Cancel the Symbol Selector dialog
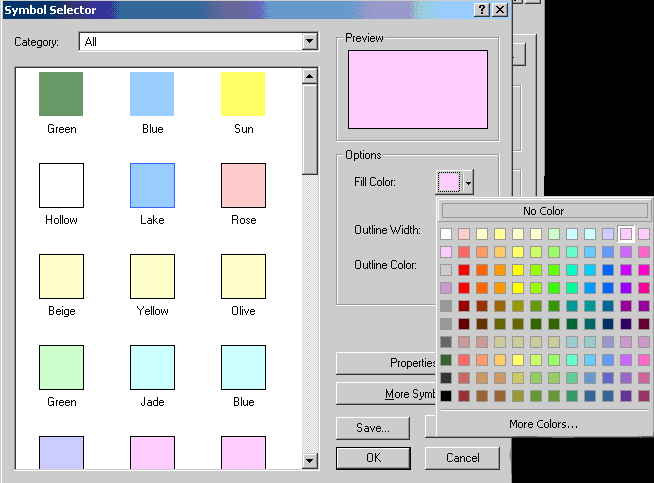Screen dimensions: 654x483 point(462,458)
